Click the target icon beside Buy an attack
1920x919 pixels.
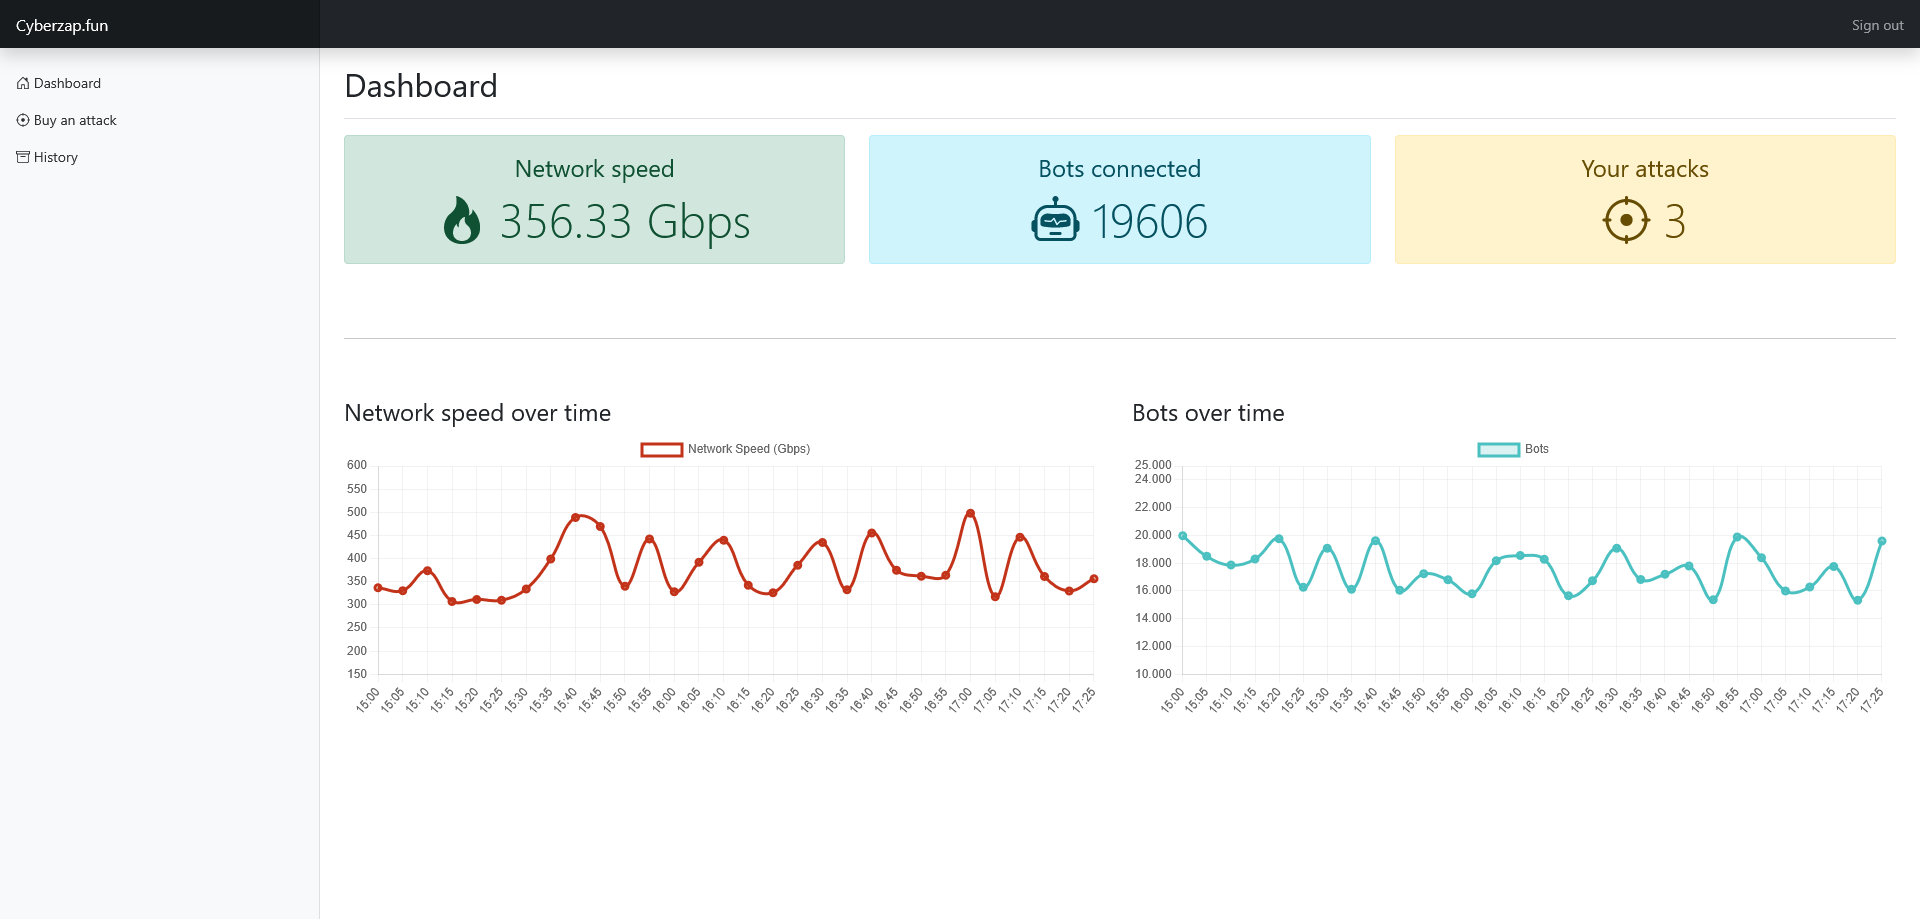[x=23, y=120]
